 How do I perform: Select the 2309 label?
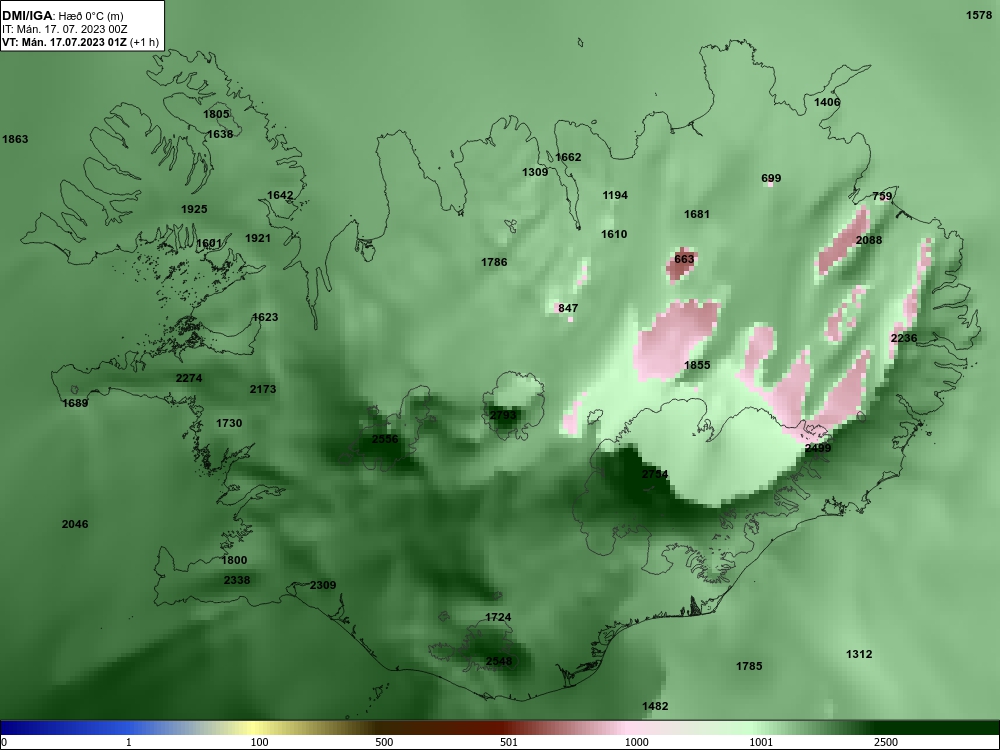click(323, 585)
